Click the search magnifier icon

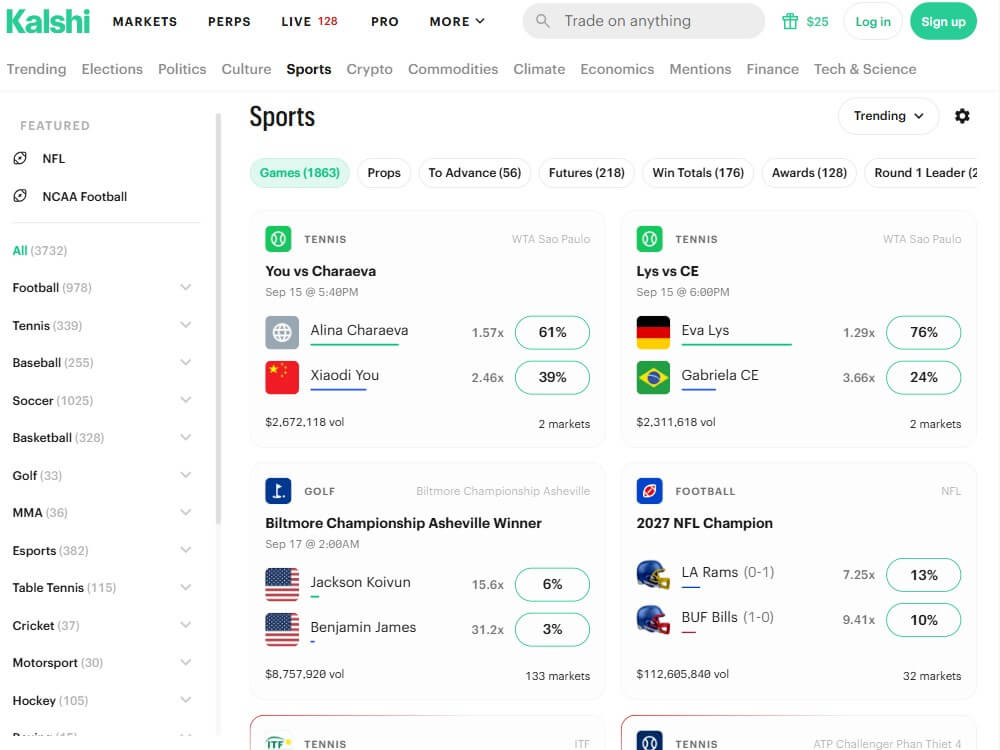tap(542, 21)
